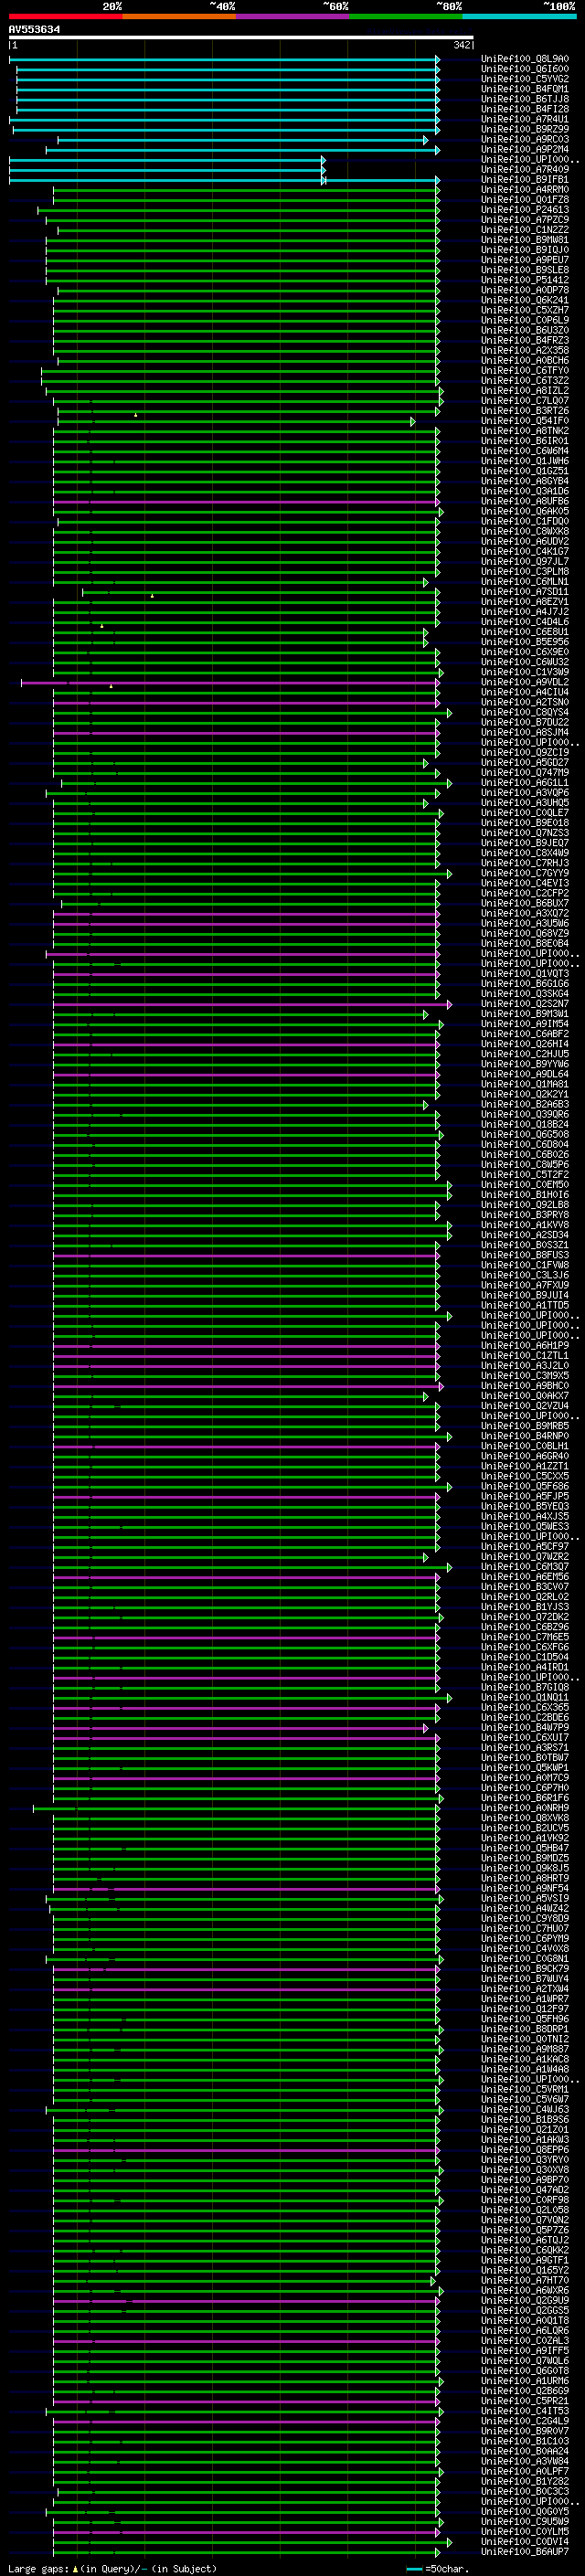
Task: Select label UniRef100_A7SD11
Action: pos(524,592)
